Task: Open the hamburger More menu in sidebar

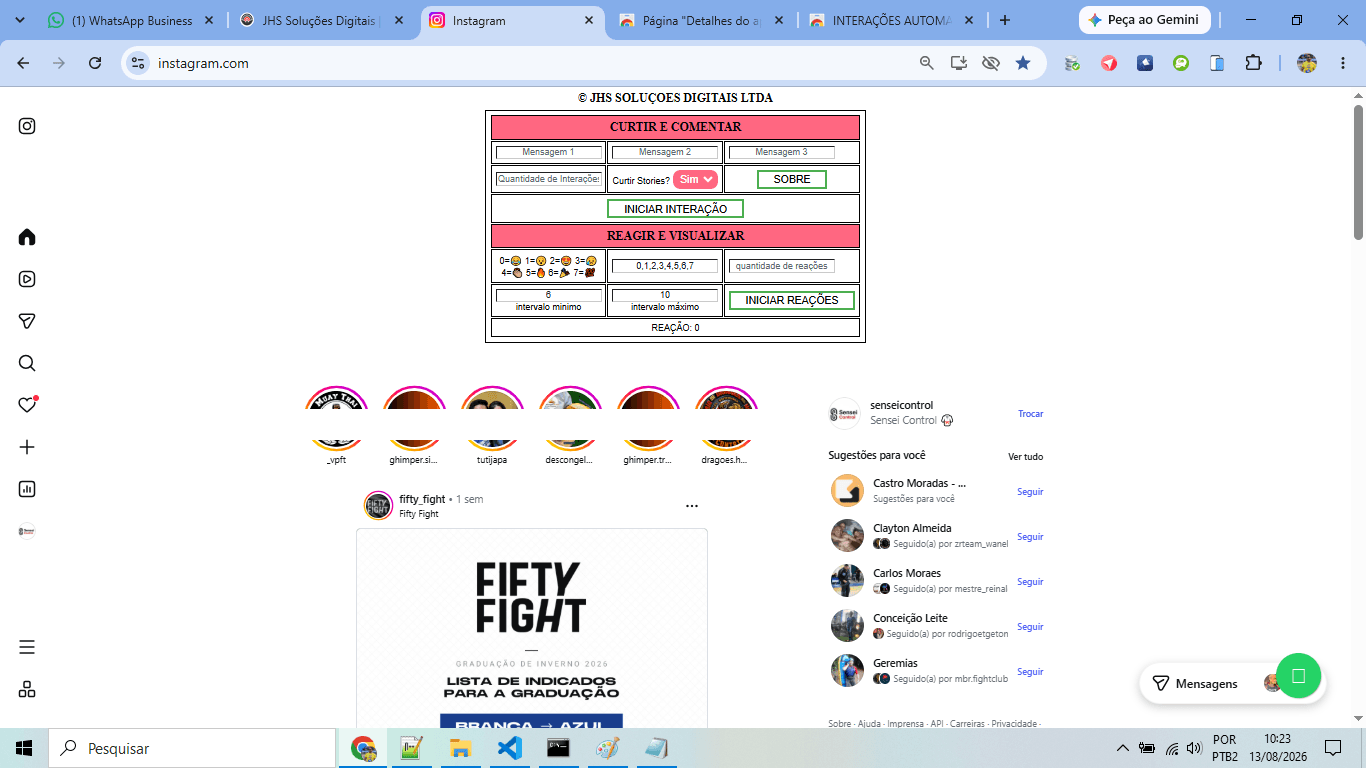Action: click(27, 647)
